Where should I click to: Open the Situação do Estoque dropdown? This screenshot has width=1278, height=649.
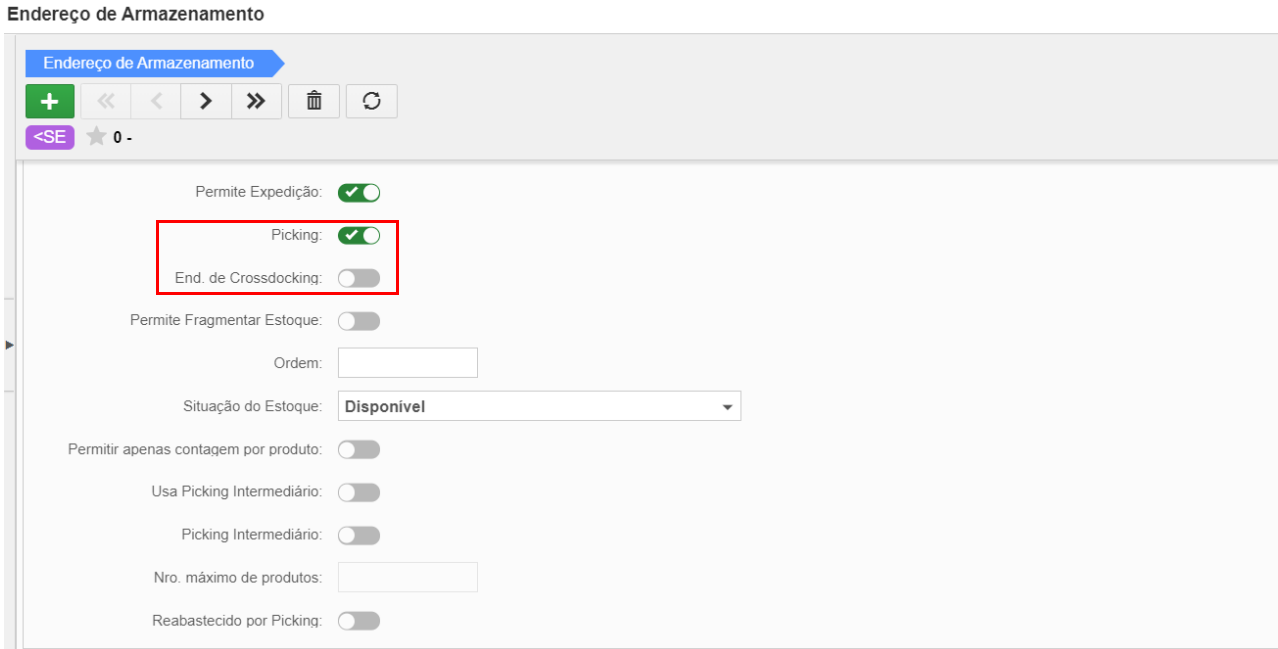[539, 406]
